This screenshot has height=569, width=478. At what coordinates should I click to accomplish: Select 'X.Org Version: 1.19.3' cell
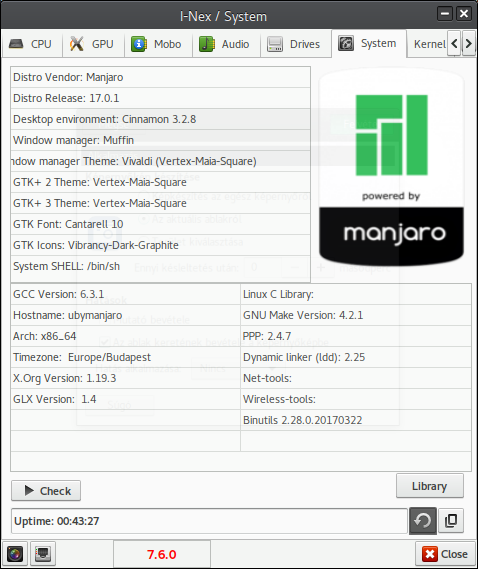point(126,378)
